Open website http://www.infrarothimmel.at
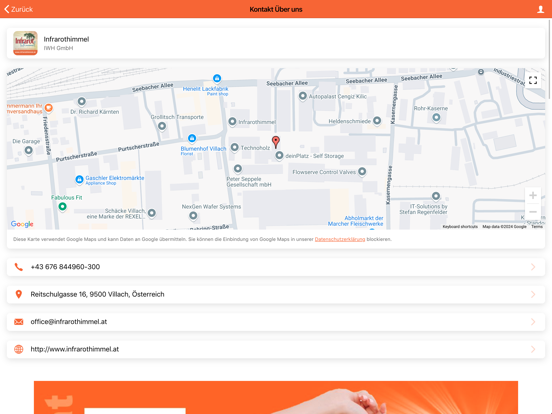552x414 pixels. point(276,349)
